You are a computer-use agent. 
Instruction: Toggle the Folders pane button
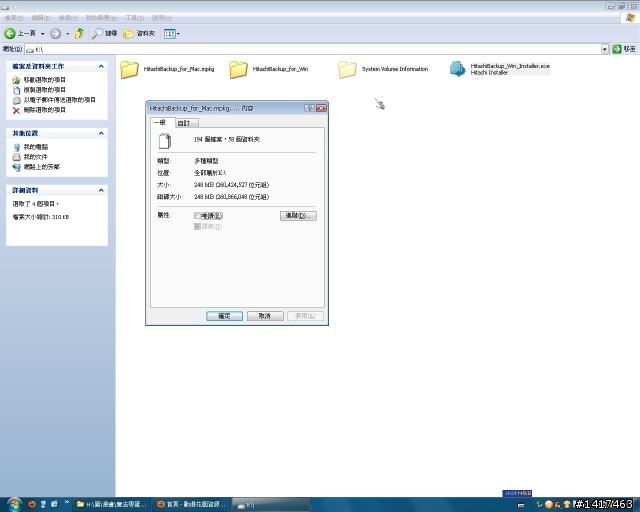coord(139,33)
